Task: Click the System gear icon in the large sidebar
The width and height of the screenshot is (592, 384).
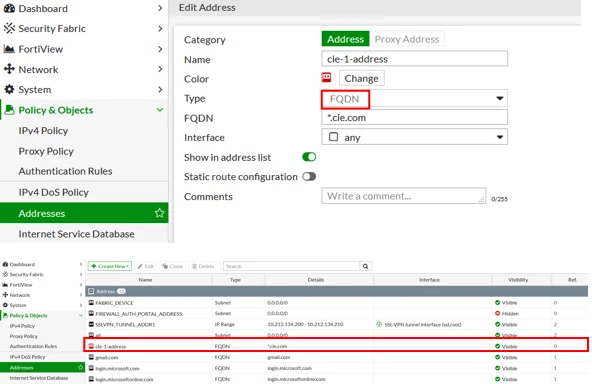Action: [x=9, y=89]
